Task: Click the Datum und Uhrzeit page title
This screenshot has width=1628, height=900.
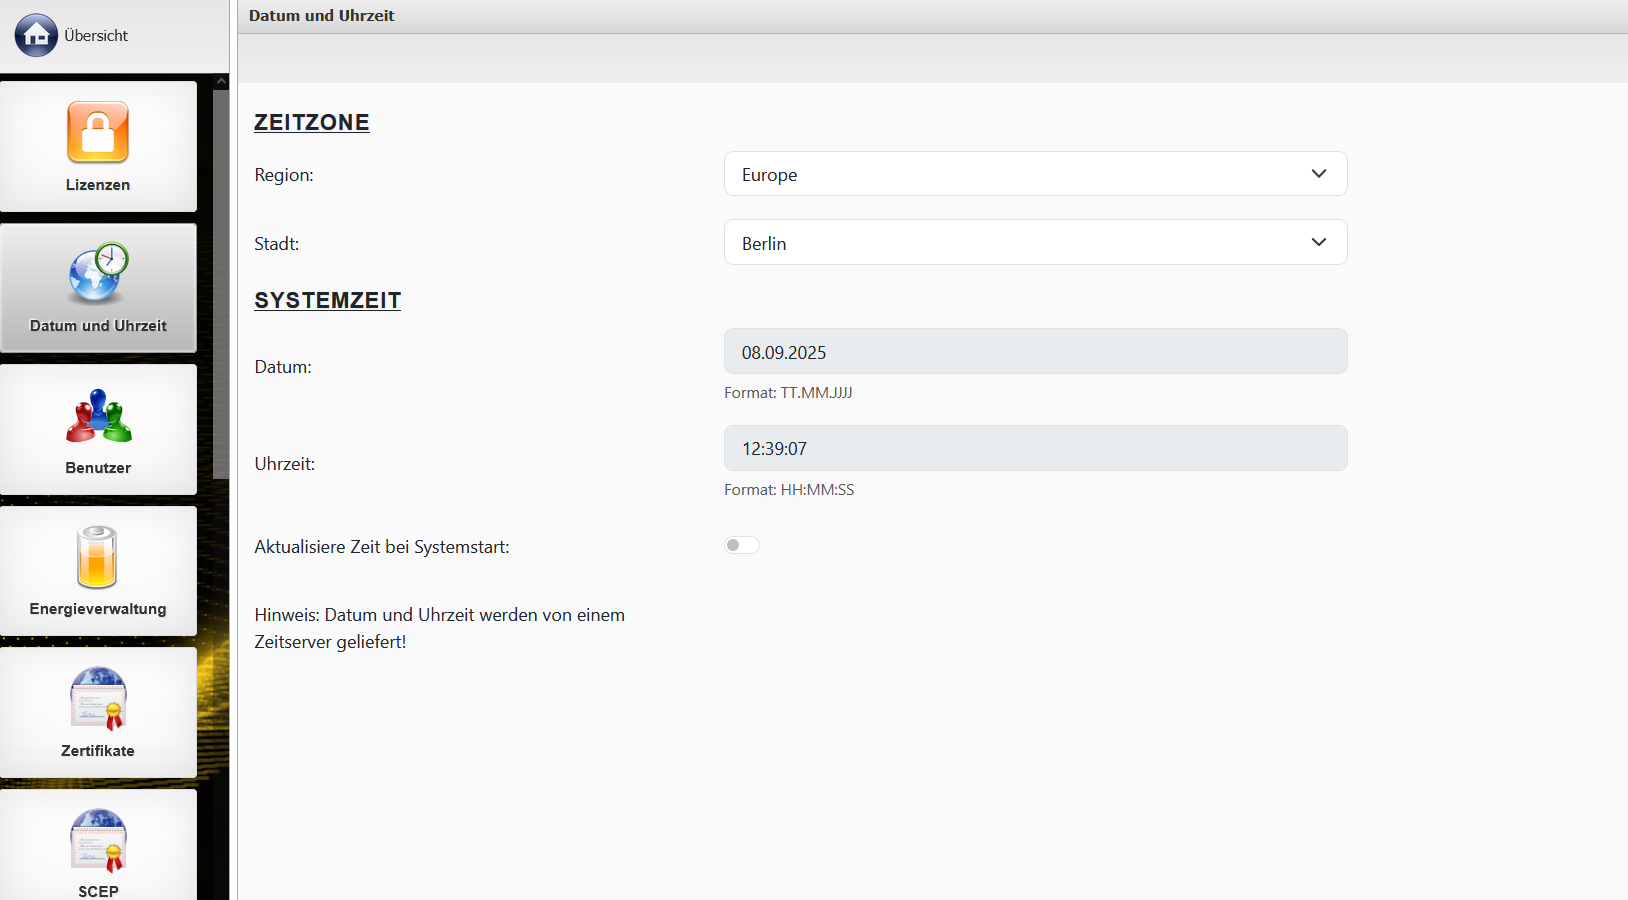Action: (x=322, y=16)
